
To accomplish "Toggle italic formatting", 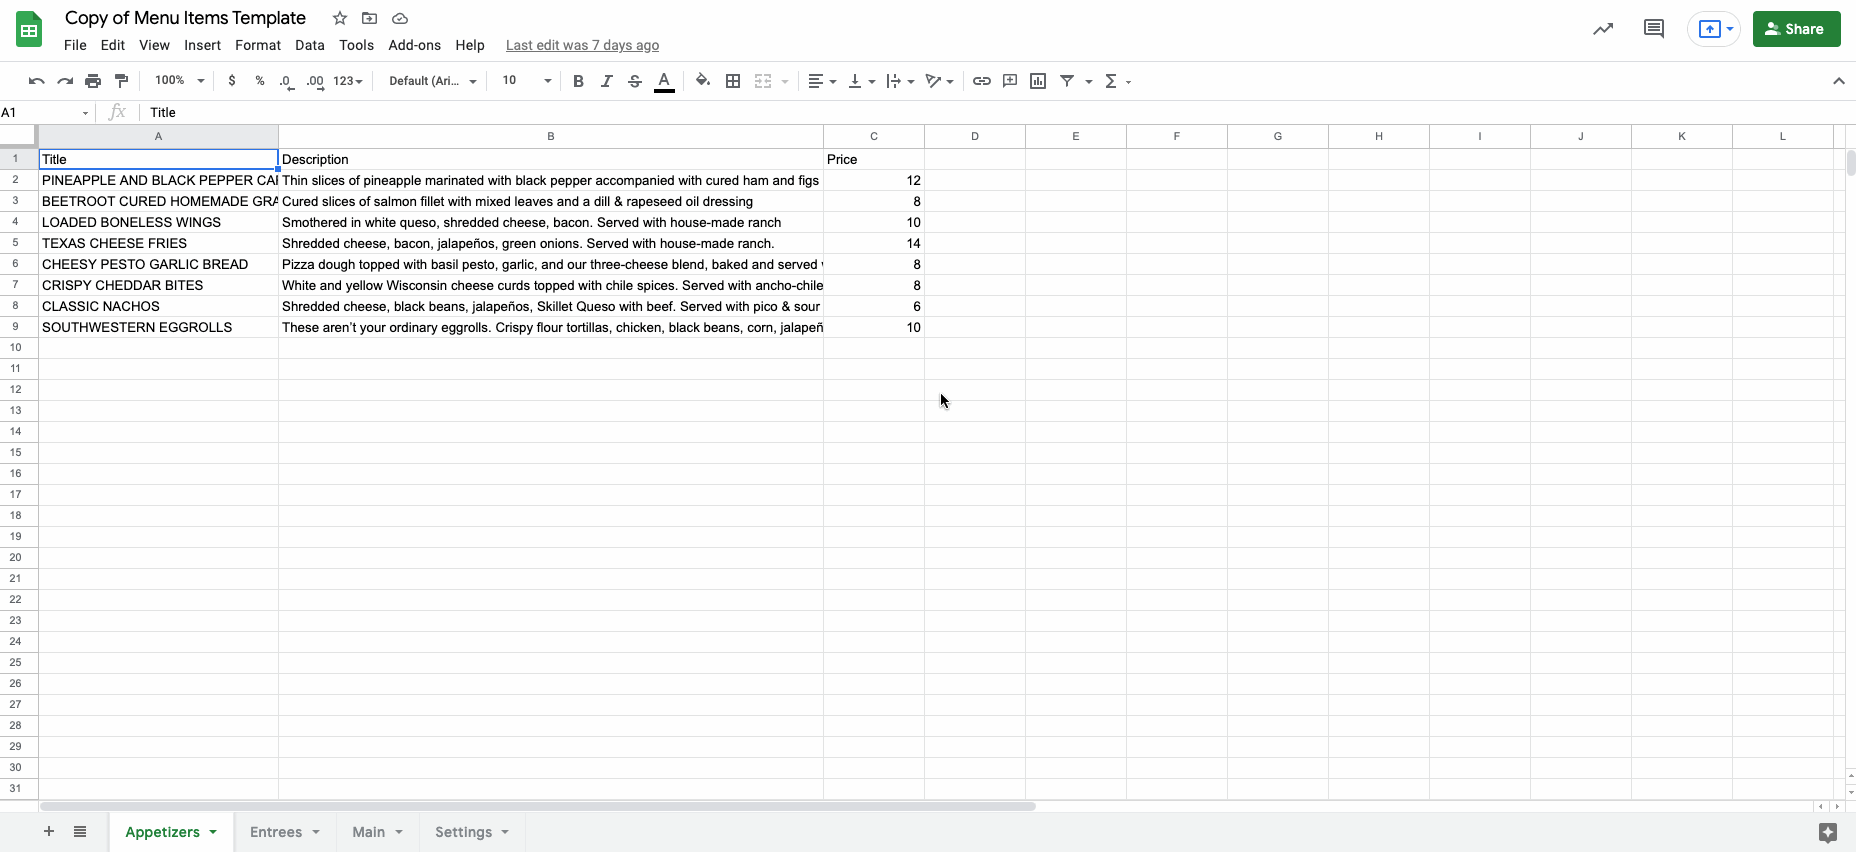I will click(x=606, y=81).
